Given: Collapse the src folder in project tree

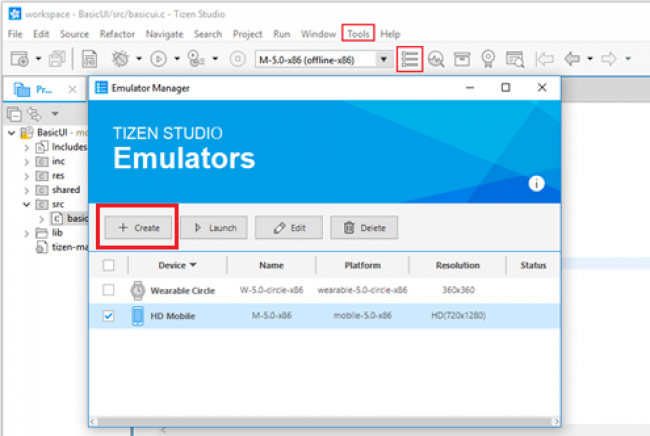Looking at the screenshot, I should 27,203.
